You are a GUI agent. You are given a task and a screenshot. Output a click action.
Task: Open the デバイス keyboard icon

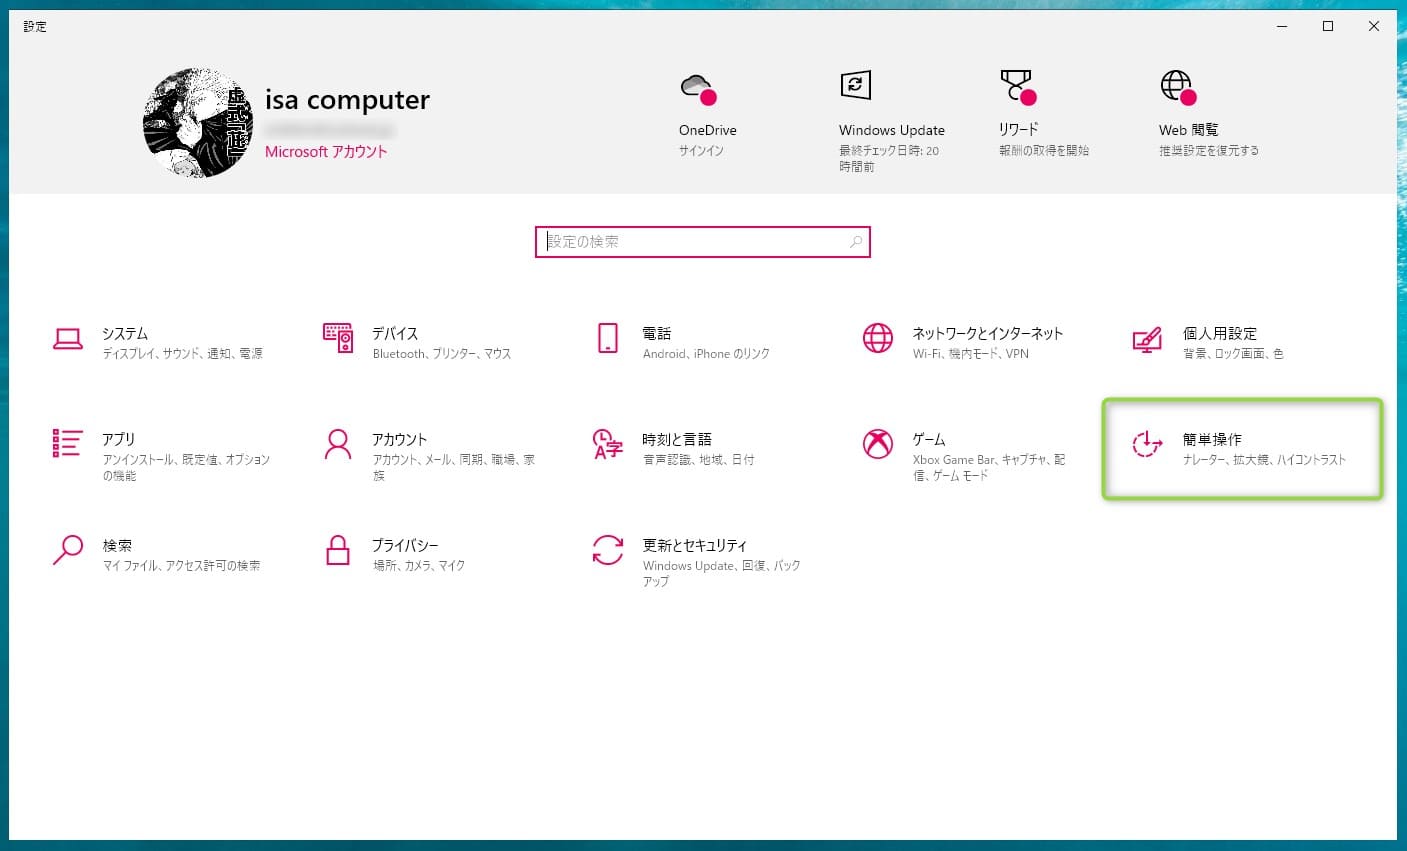coord(338,338)
